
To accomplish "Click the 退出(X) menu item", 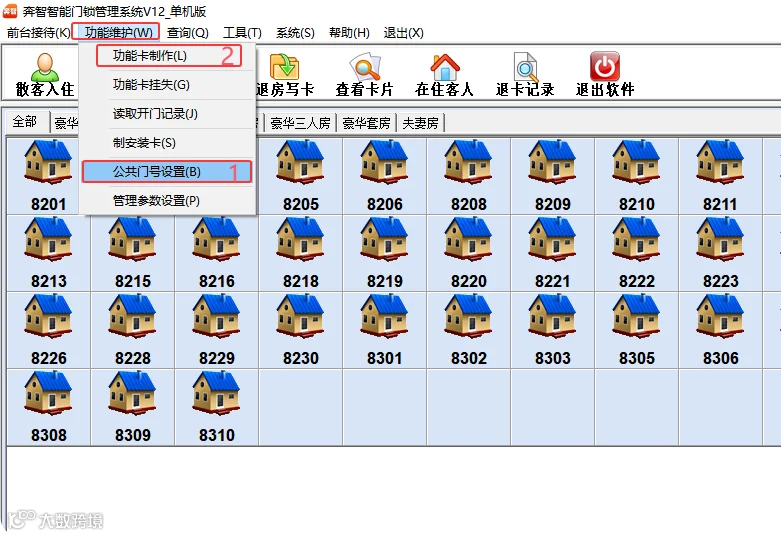I will click(x=403, y=33).
